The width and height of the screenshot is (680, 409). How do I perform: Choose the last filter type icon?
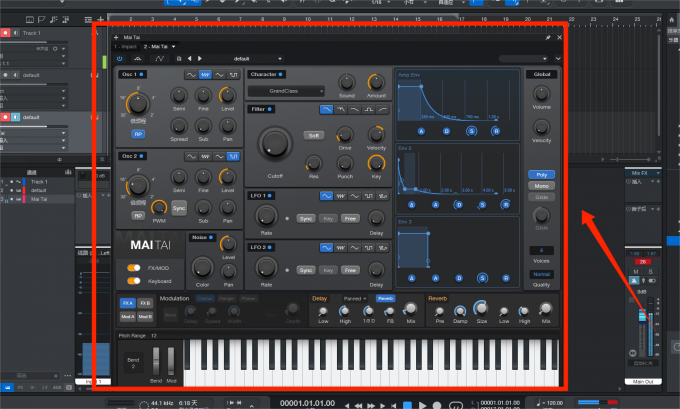click(x=383, y=109)
